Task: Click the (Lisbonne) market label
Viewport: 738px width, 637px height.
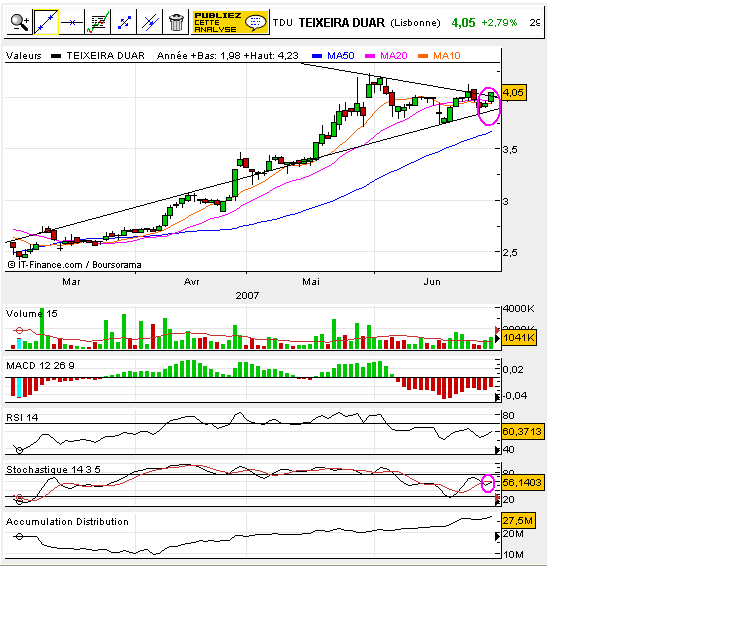Action: (x=416, y=23)
